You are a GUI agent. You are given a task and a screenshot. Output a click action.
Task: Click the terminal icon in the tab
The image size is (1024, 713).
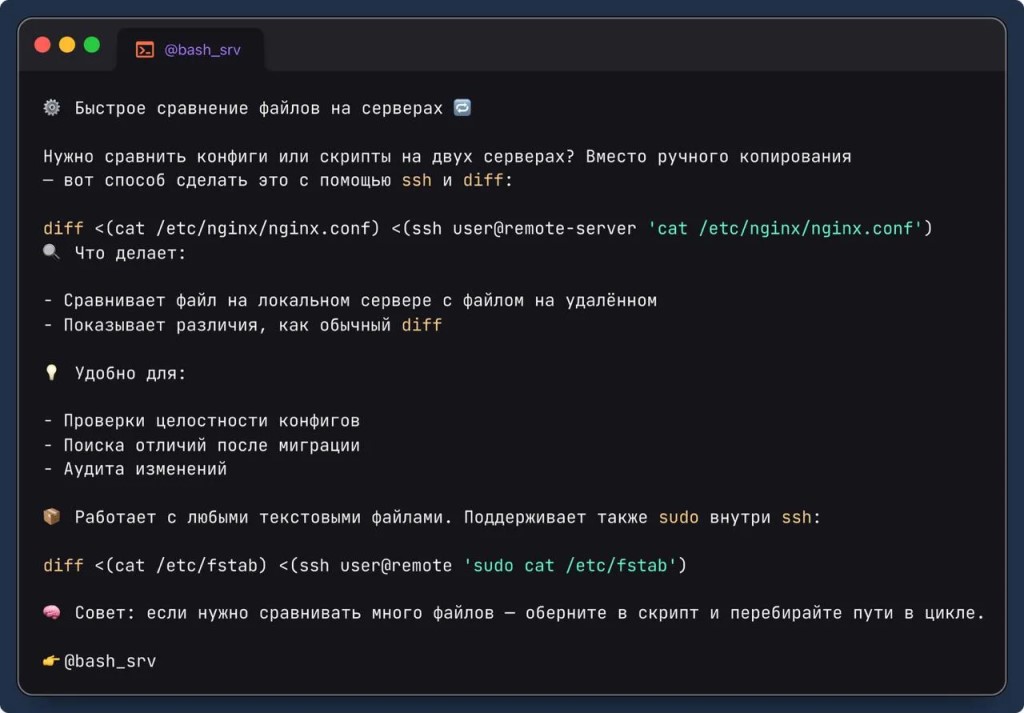[x=145, y=50]
